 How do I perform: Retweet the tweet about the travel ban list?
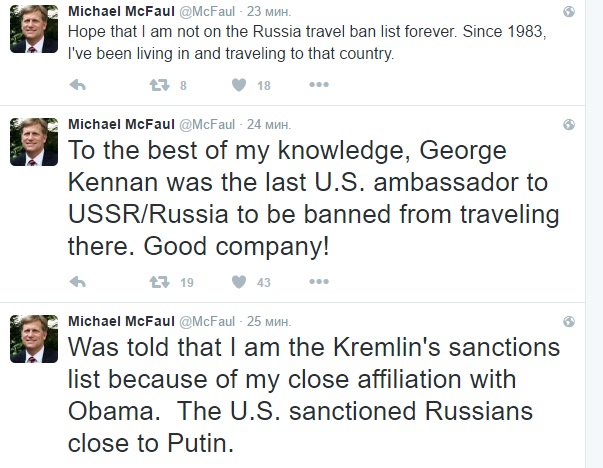(x=158, y=86)
